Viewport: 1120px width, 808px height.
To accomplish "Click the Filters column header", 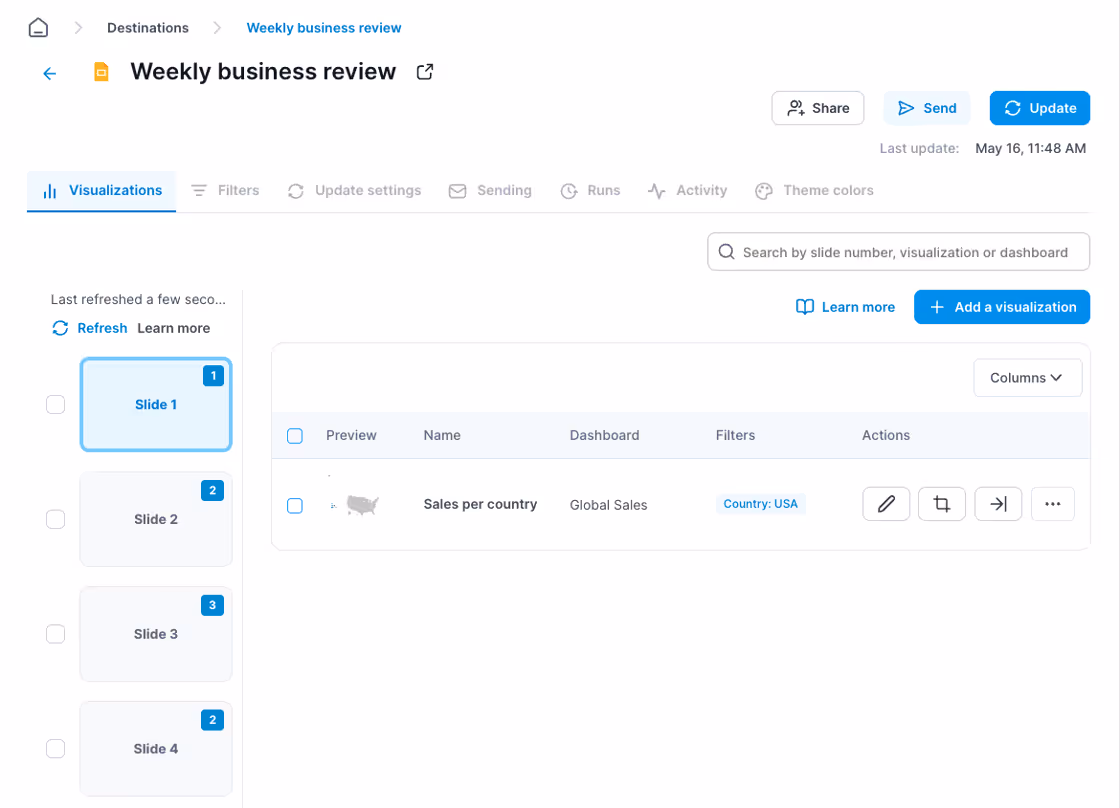I will point(735,435).
